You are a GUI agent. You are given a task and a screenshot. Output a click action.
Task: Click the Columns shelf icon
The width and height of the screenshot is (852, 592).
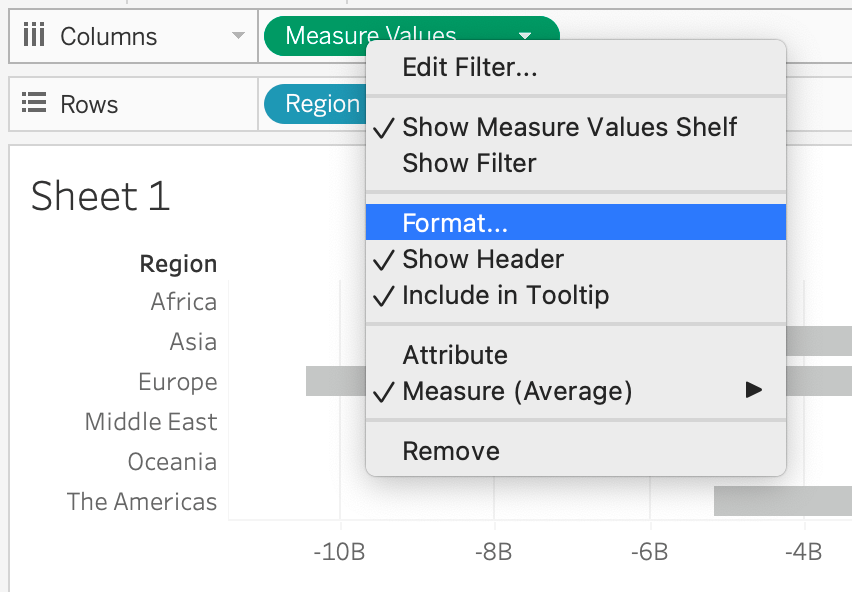point(34,36)
